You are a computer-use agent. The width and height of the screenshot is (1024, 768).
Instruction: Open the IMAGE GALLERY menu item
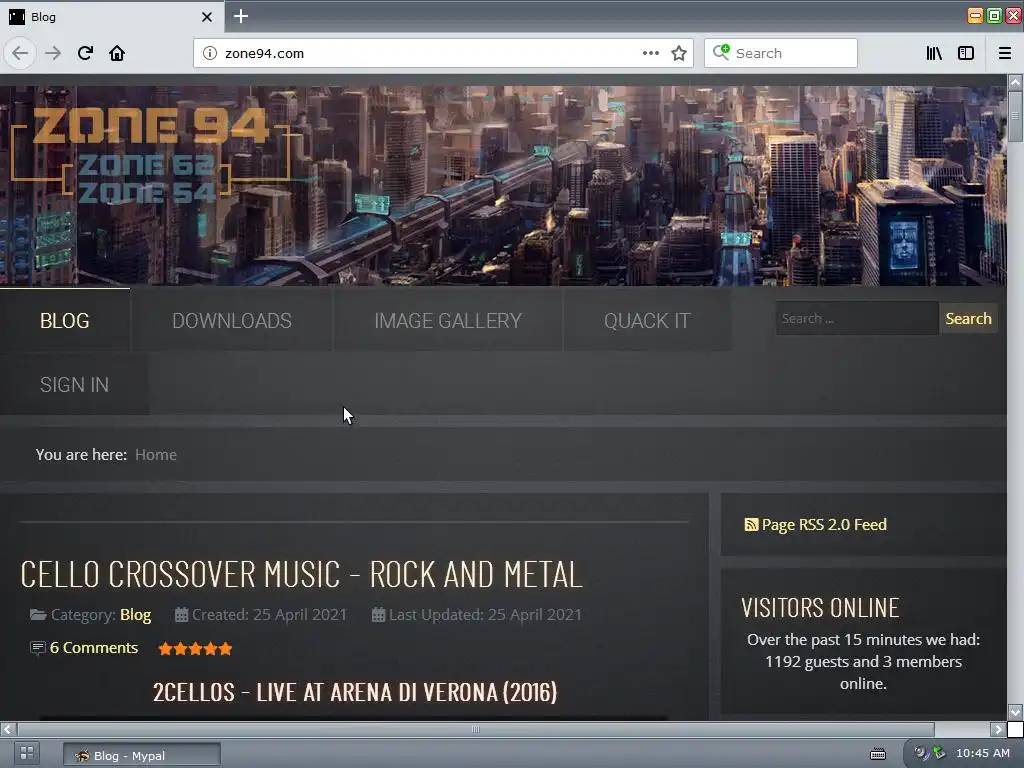[448, 321]
